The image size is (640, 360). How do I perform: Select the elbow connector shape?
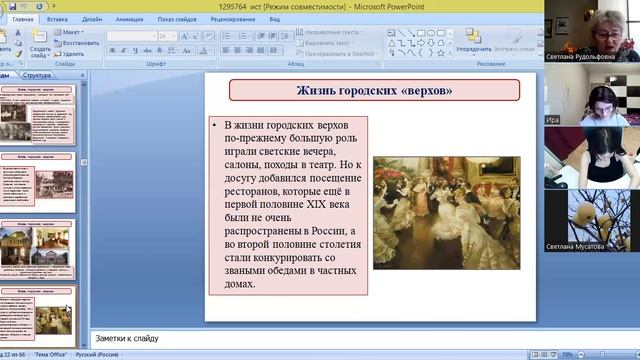tap(402, 43)
